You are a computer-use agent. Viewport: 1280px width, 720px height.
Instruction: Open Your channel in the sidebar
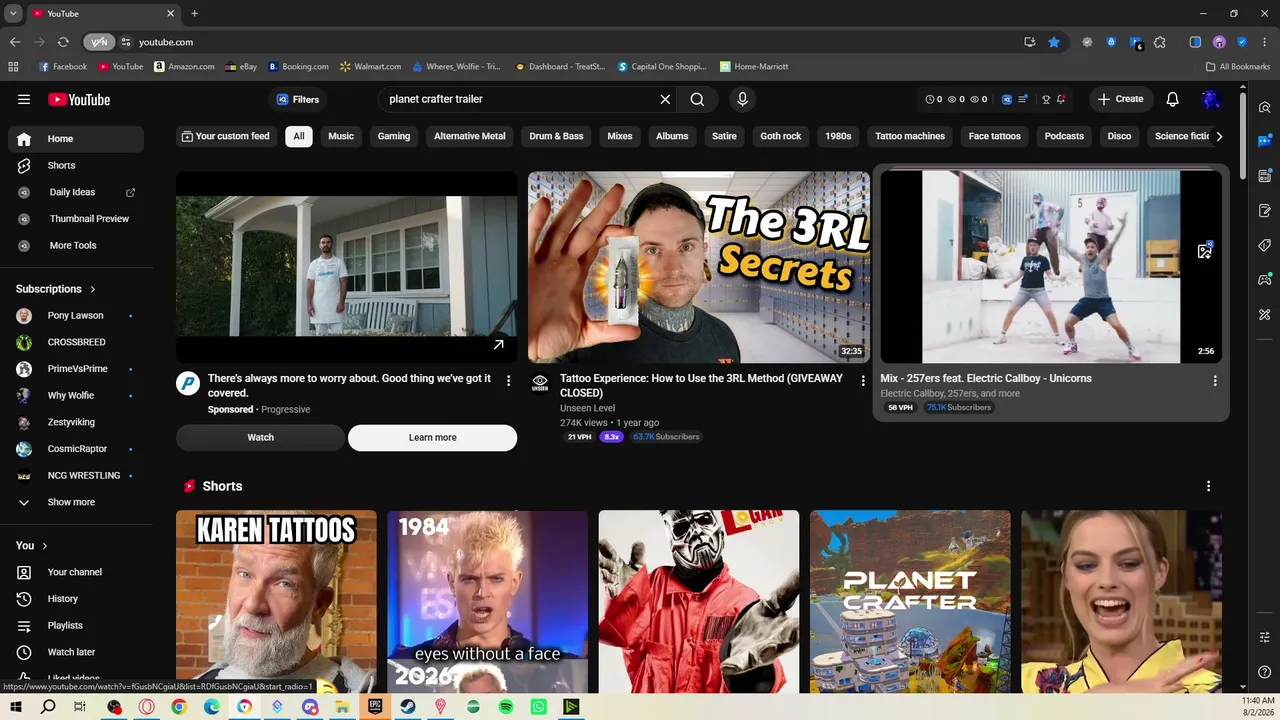pos(76,572)
